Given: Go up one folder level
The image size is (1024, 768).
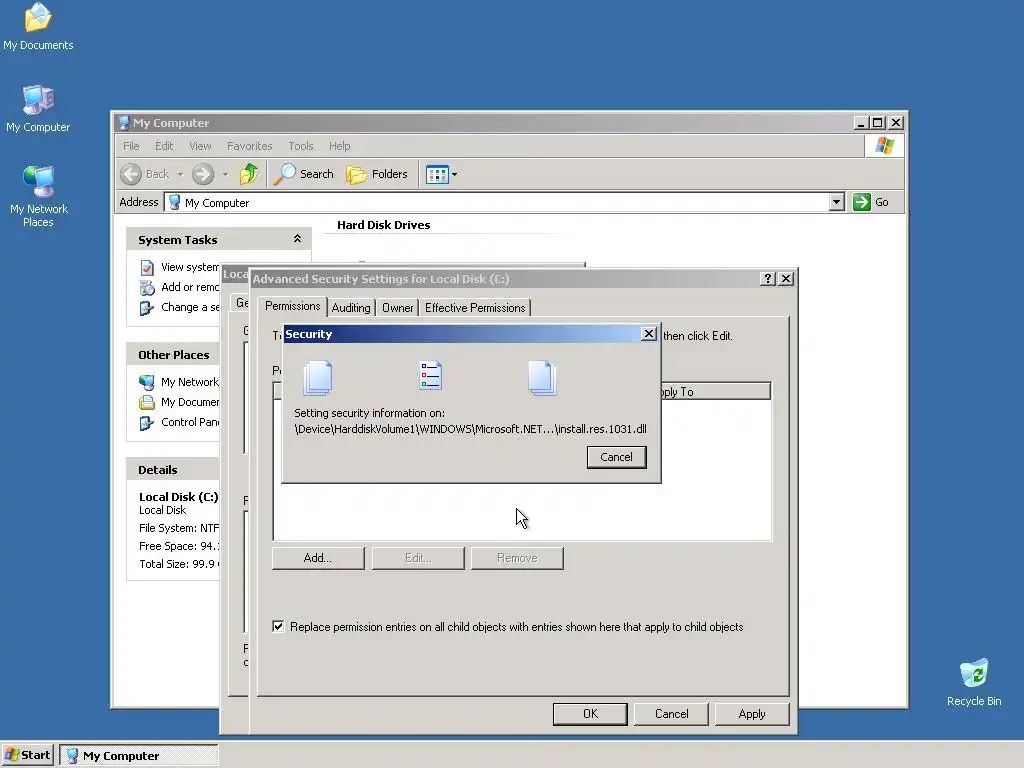Looking at the screenshot, I should [249, 174].
